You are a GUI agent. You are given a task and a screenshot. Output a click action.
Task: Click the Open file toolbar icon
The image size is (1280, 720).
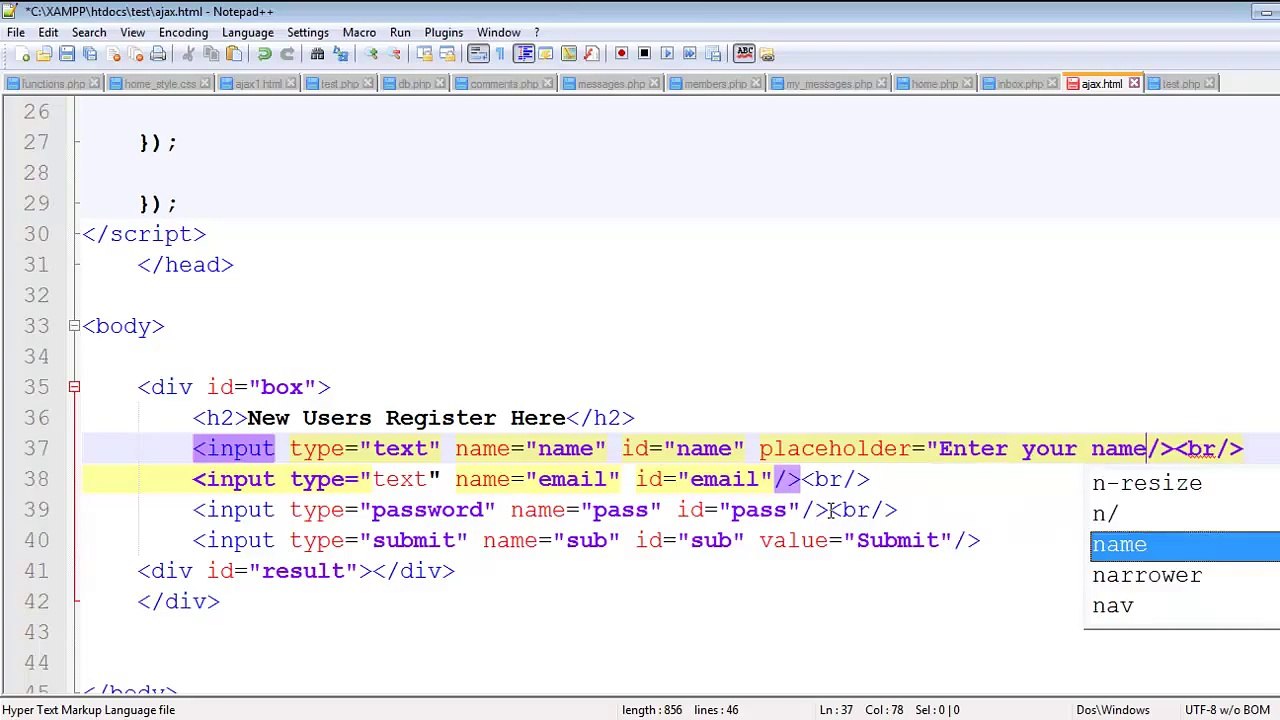click(x=44, y=54)
